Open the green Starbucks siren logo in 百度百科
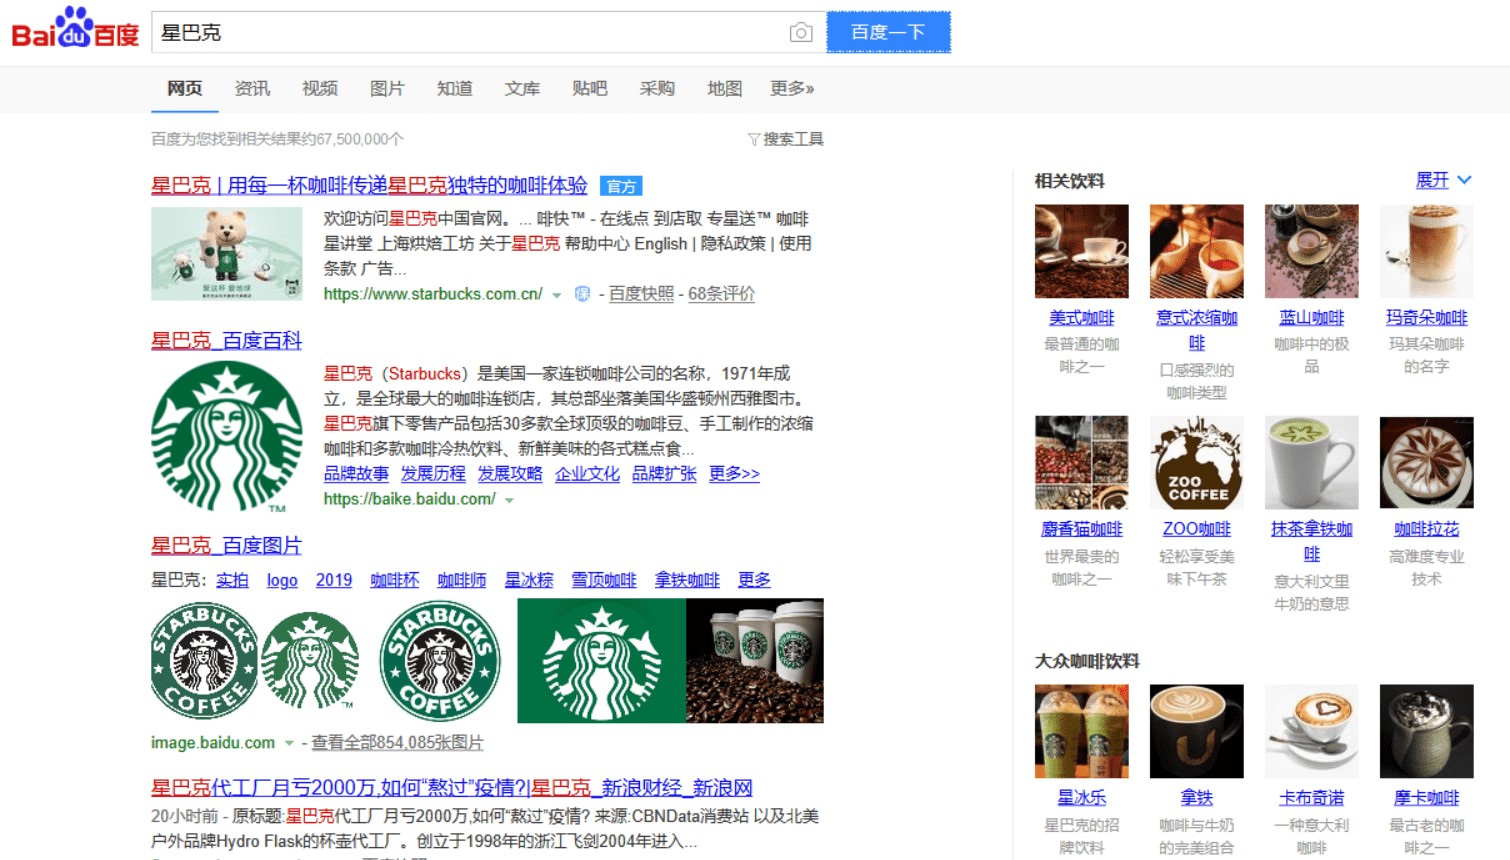Screen dimensions: 1510x860 tap(226, 436)
